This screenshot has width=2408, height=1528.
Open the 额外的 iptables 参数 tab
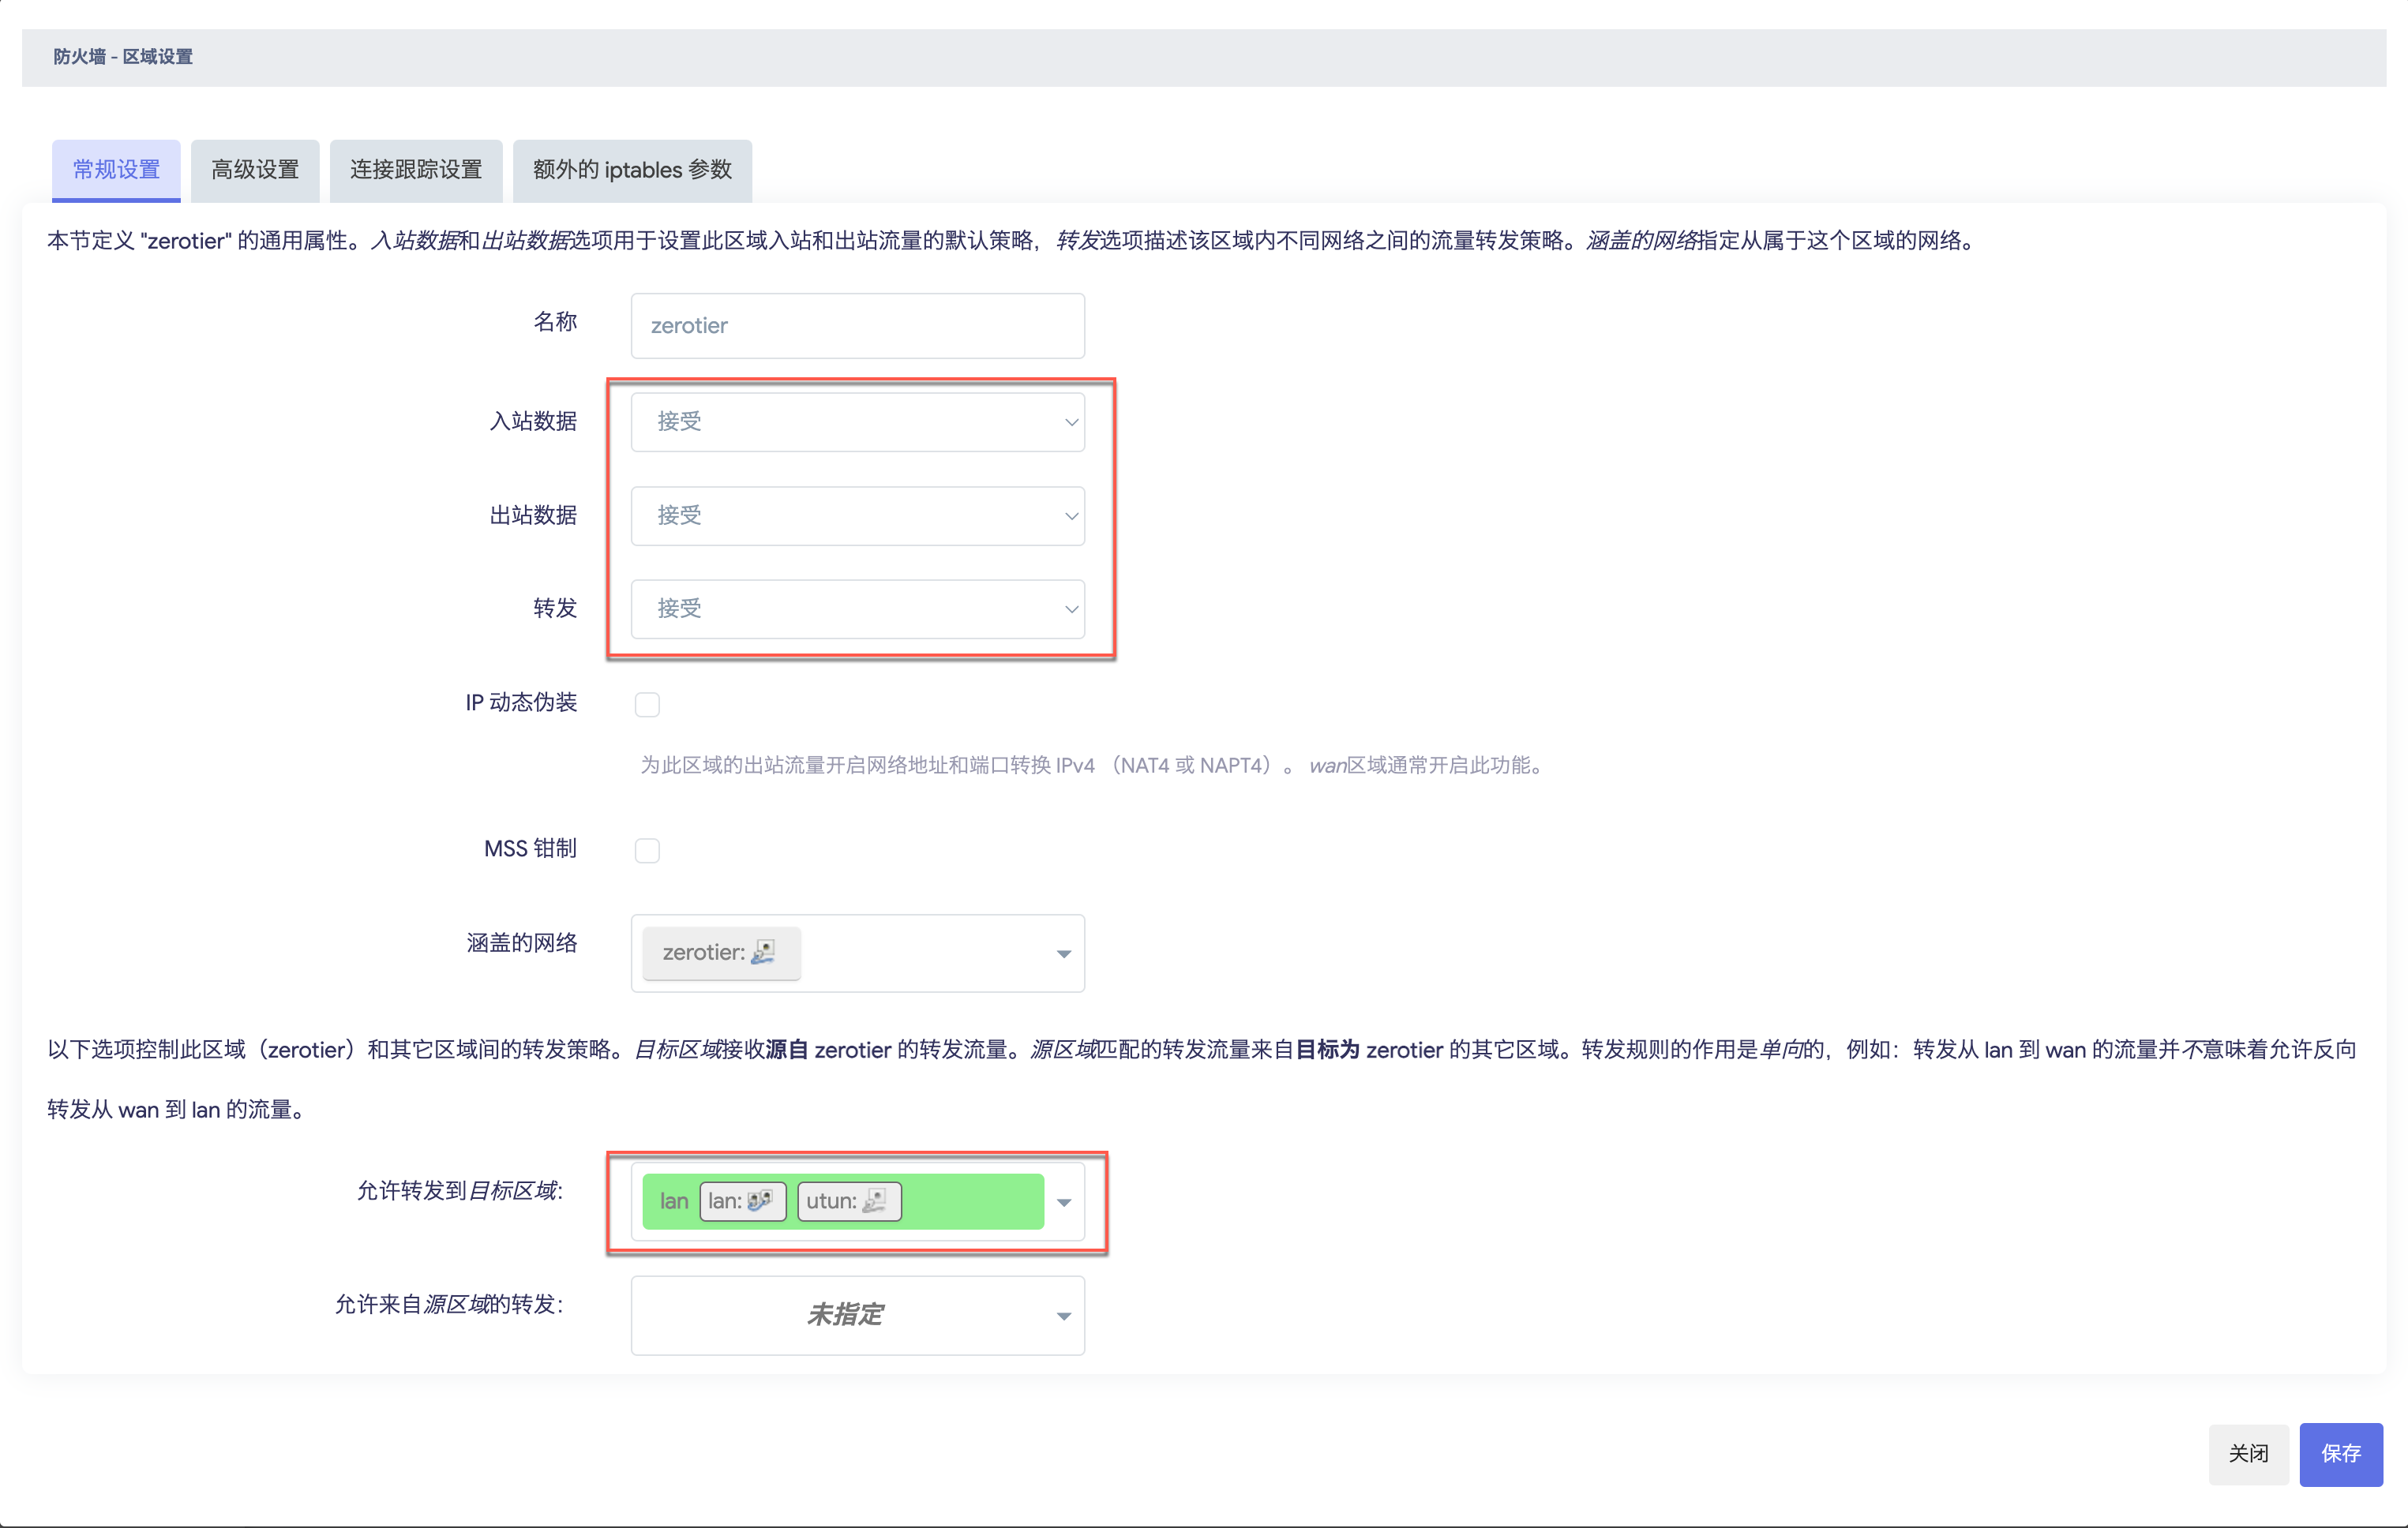coord(632,170)
